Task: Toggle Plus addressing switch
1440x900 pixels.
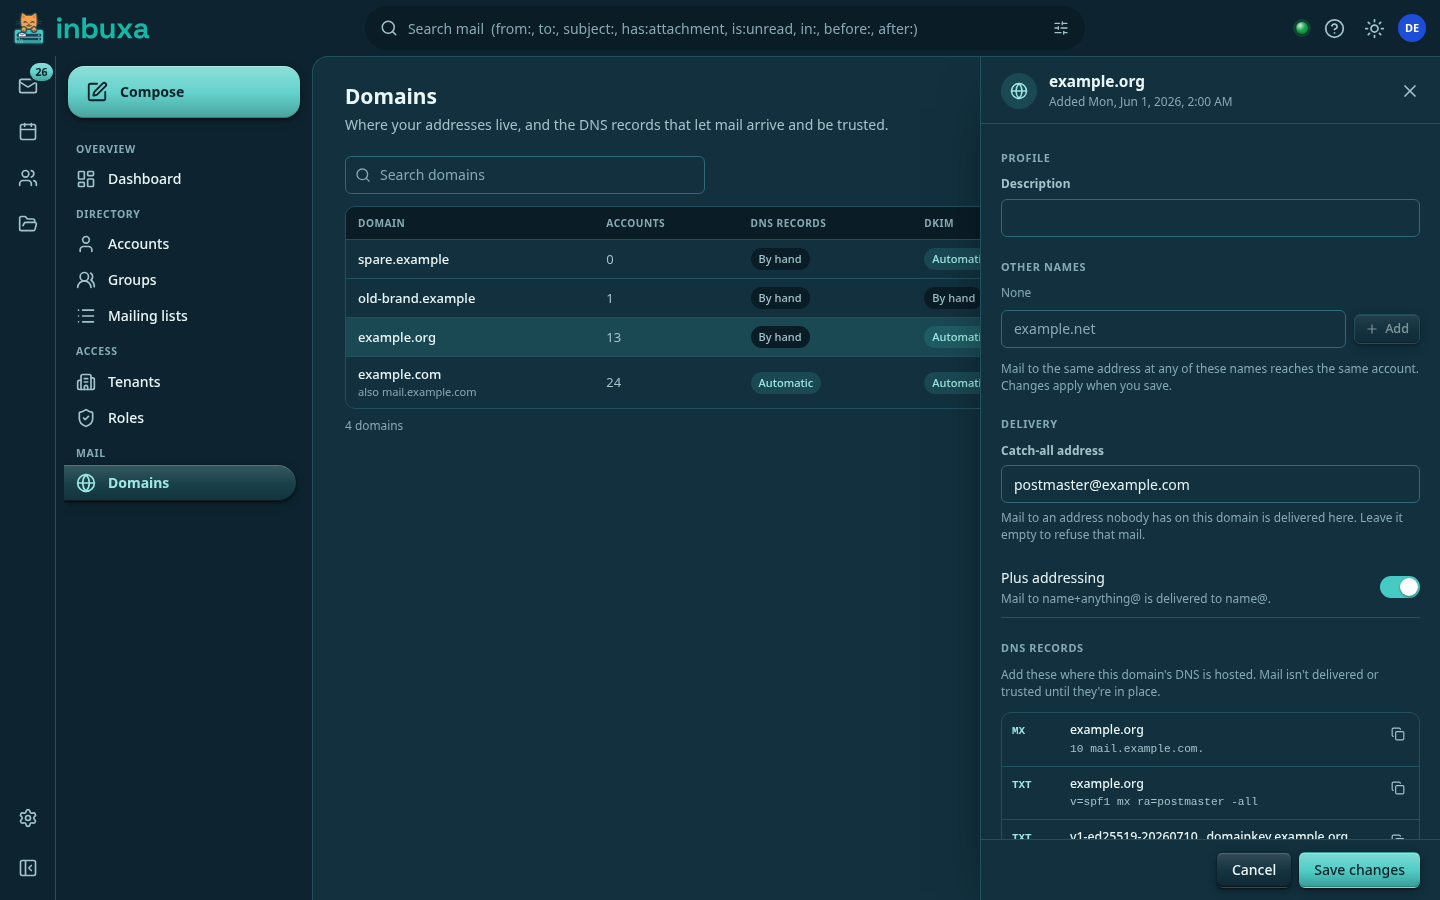Action: [x=1400, y=587]
